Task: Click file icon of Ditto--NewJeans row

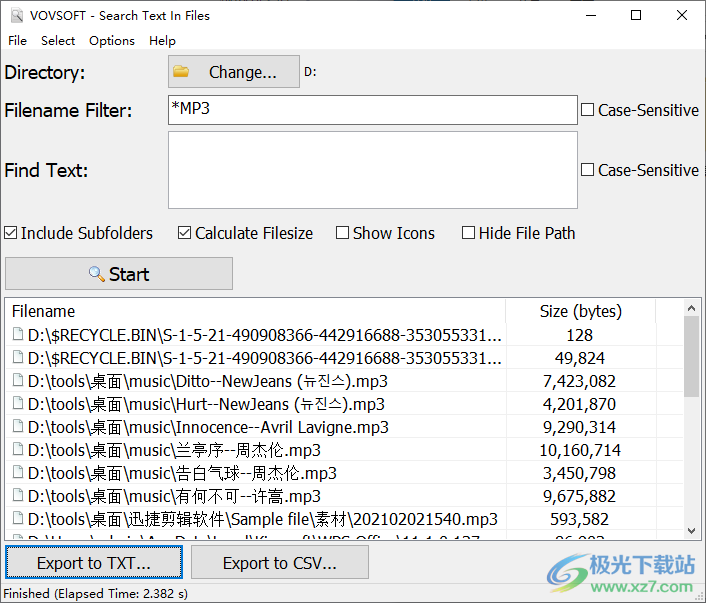Action: [x=18, y=380]
